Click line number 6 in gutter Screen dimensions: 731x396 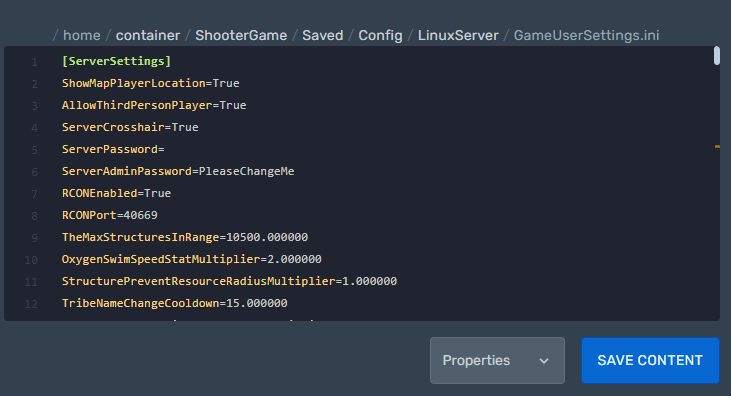pyautogui.click(x=34, y=172)
